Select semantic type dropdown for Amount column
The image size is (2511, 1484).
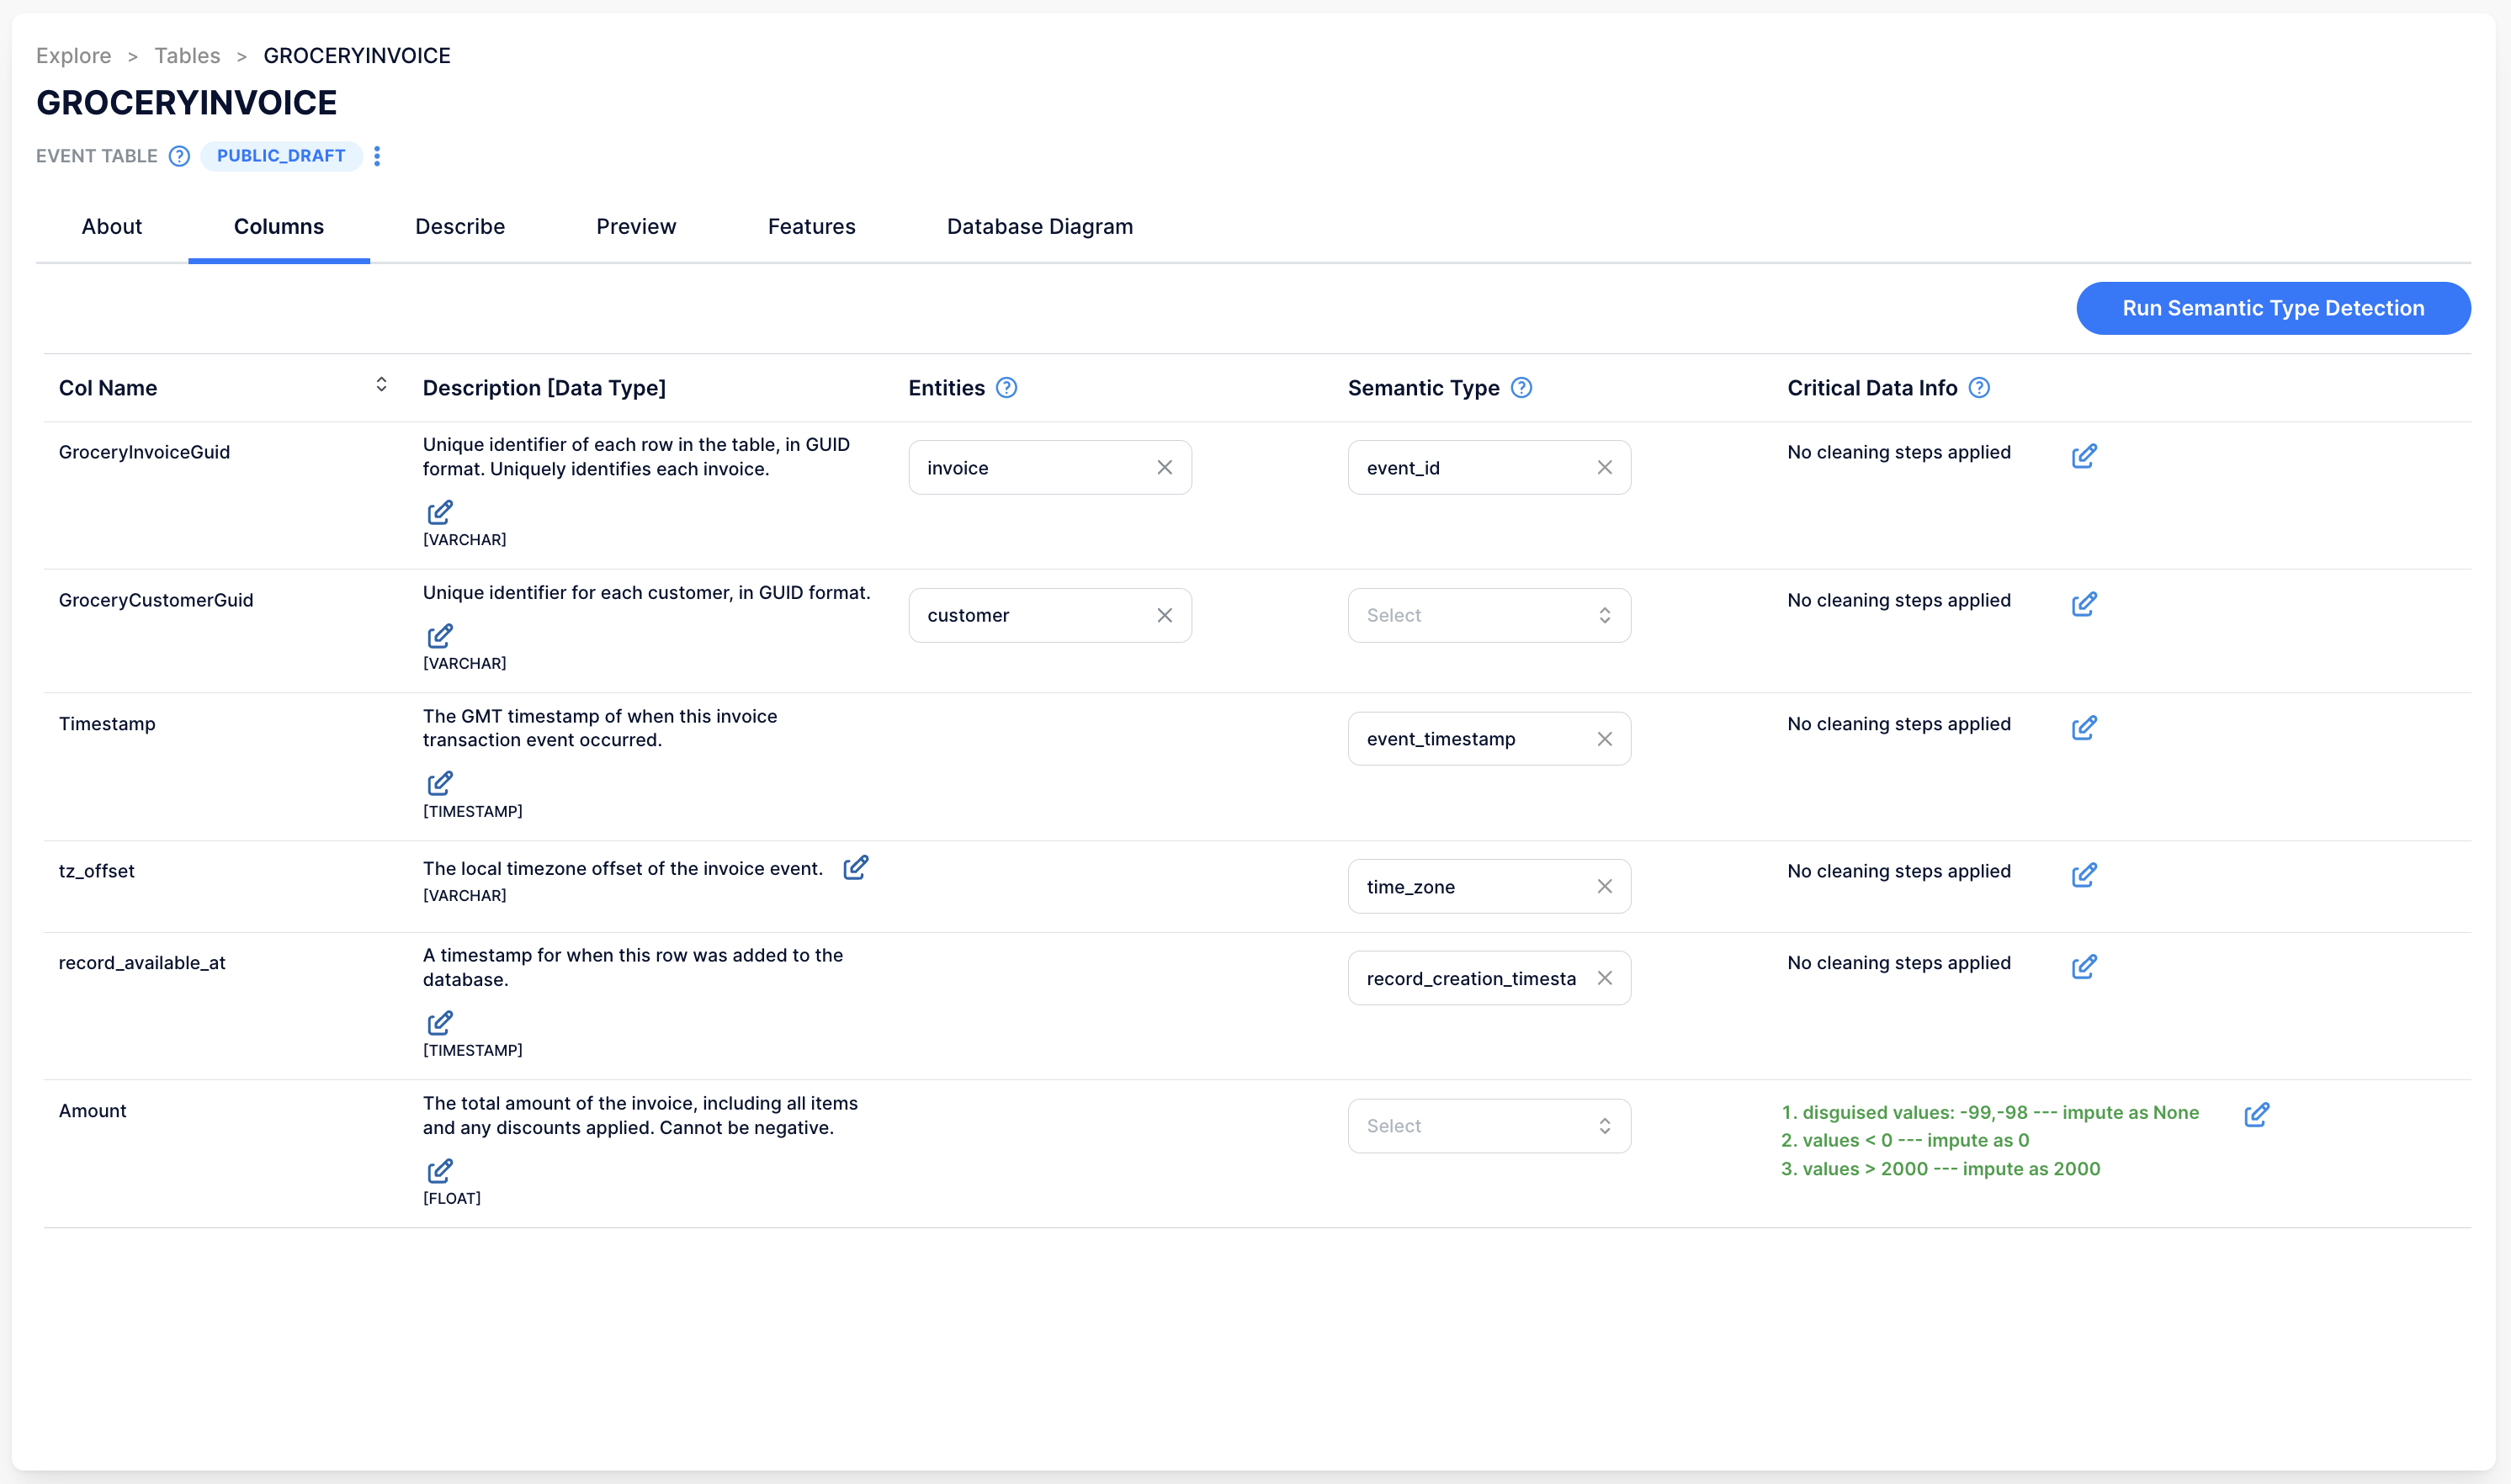1486,1124
